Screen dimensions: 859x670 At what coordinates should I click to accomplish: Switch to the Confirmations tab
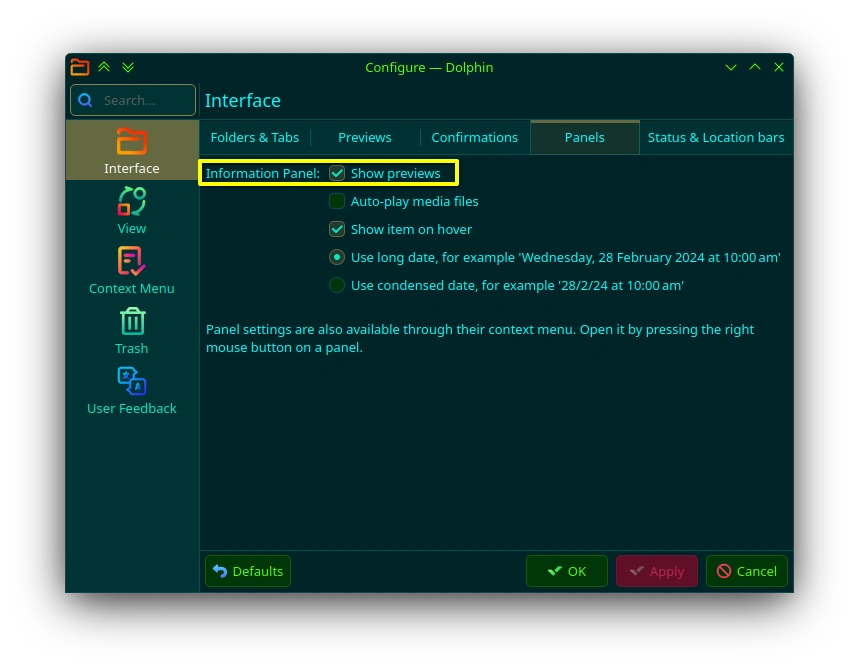(x=474, y=138)
